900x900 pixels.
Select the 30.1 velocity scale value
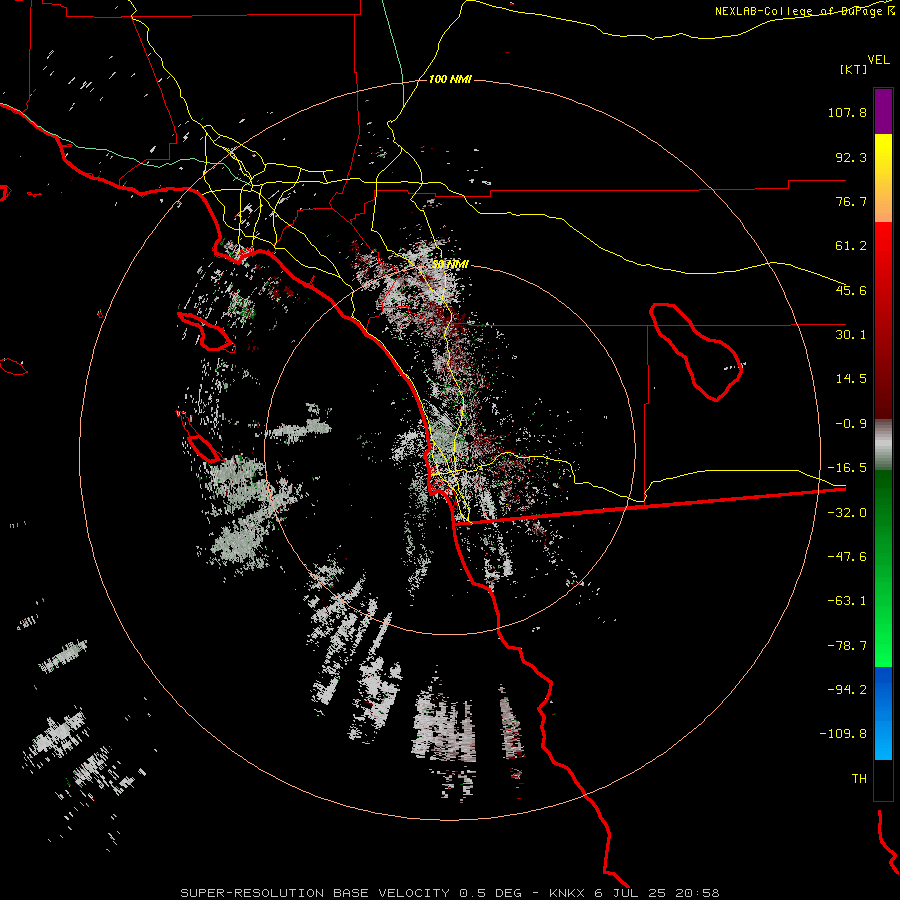tap(851, 335)
